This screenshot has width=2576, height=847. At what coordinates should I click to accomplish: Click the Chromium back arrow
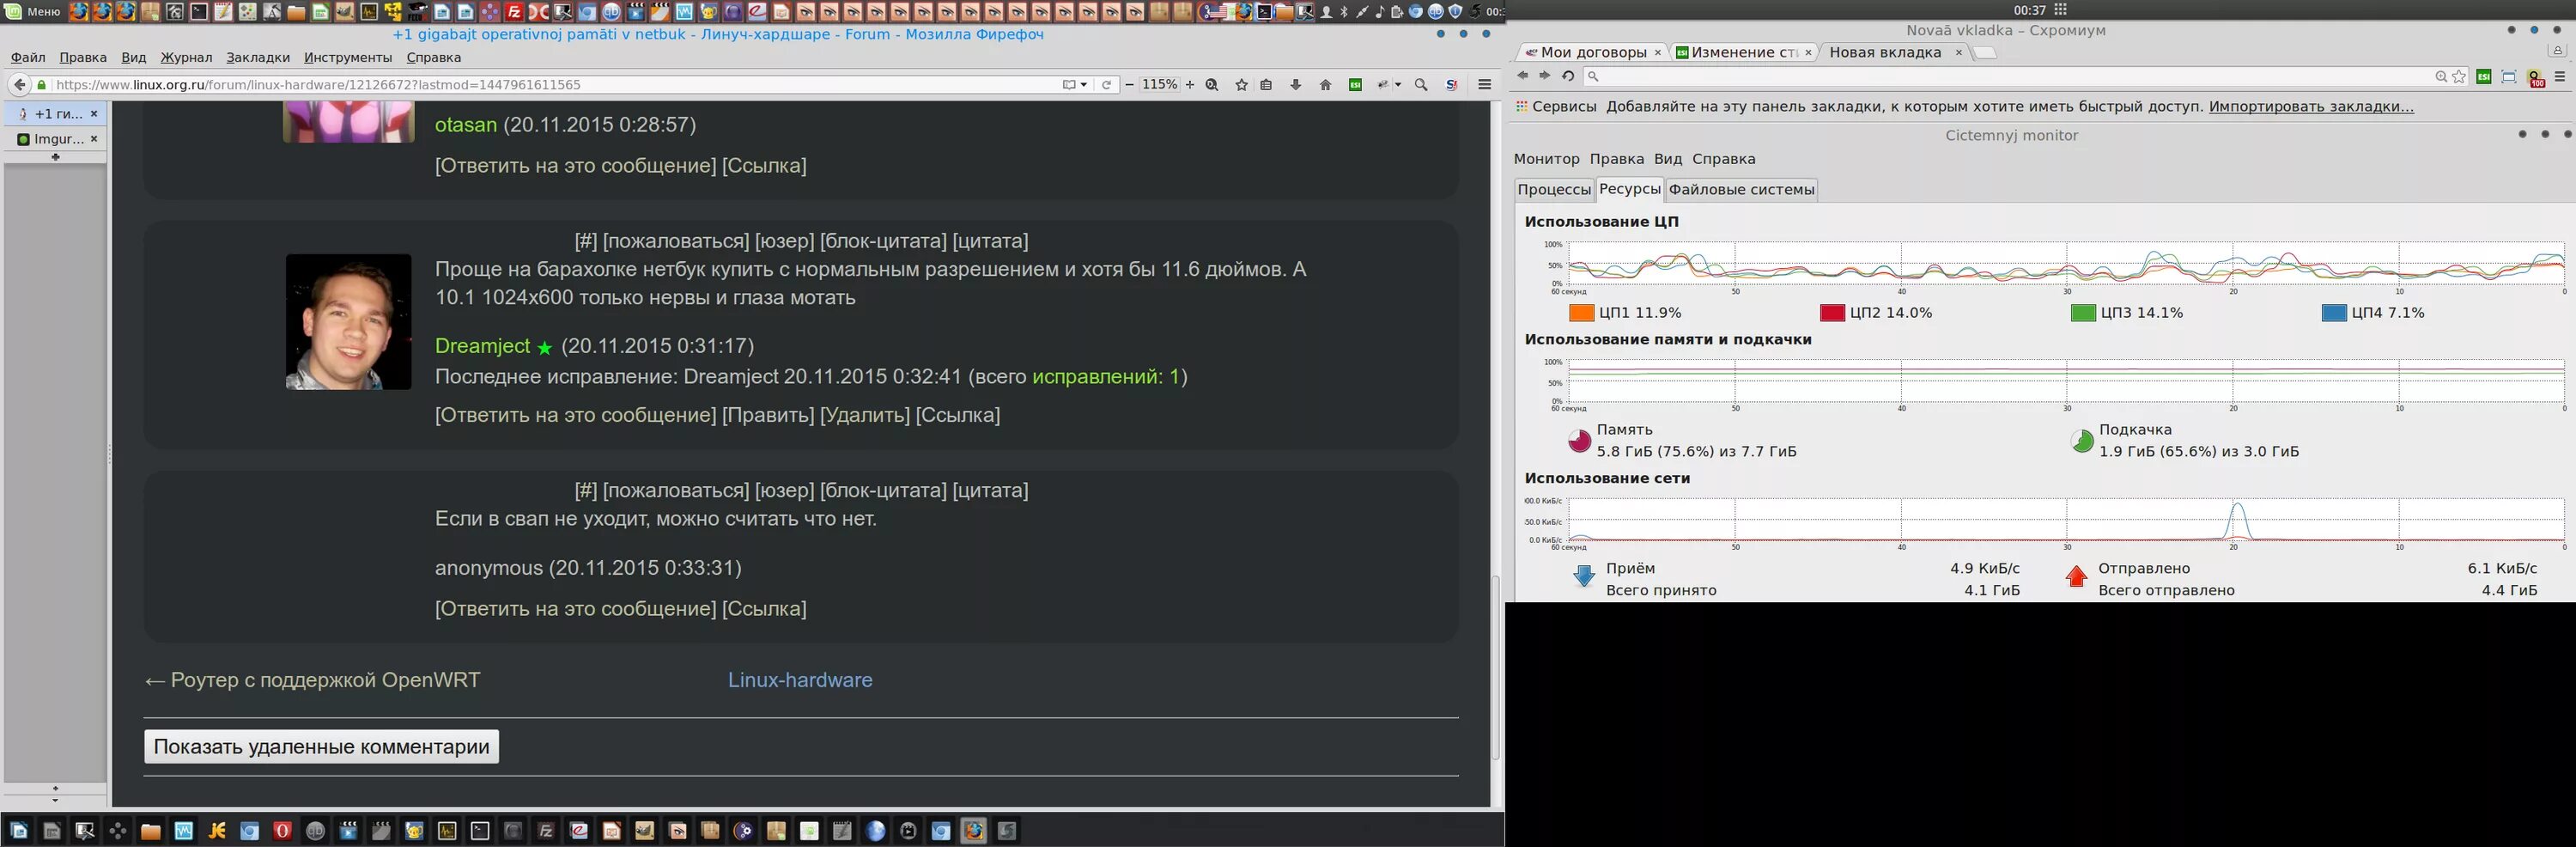1522,76
